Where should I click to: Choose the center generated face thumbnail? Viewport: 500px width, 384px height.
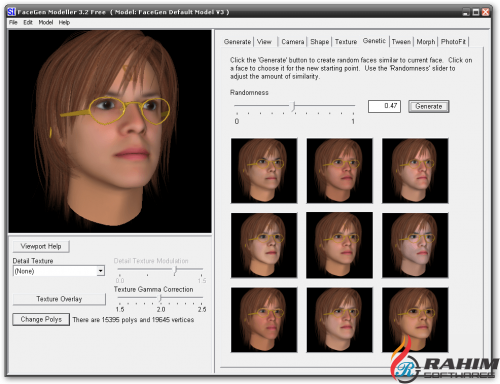(x=339, y=245)
